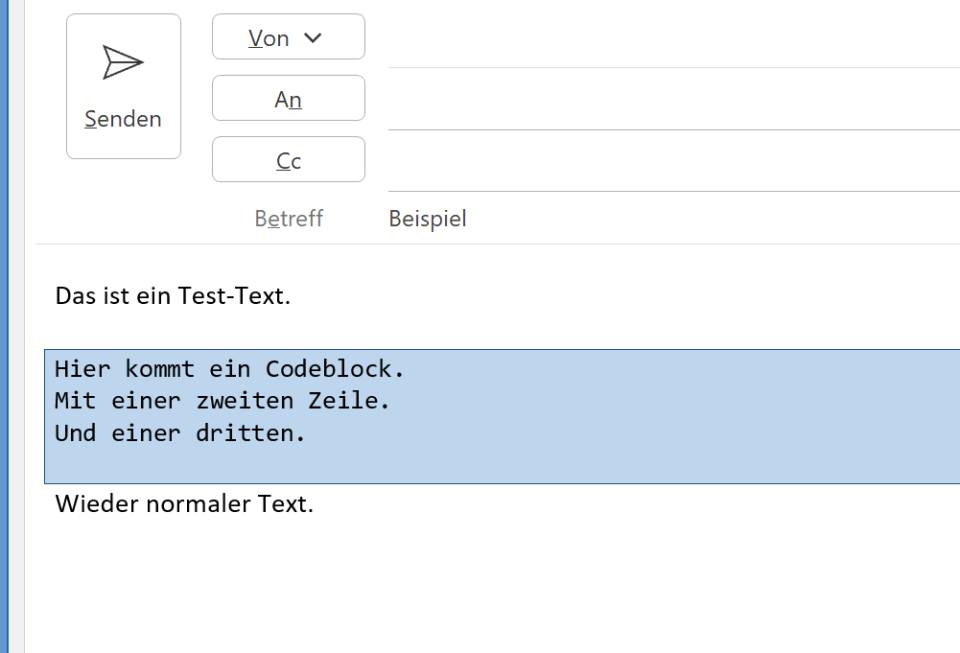Click the line 'Wieder normaler Text.'
Screen dimensions: 960x653
[184, 504]
